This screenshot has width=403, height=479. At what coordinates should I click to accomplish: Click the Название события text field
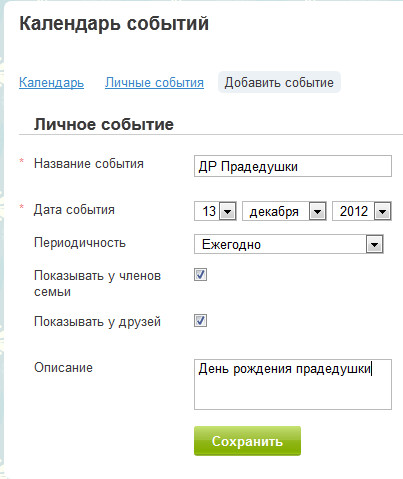point(293,166)
